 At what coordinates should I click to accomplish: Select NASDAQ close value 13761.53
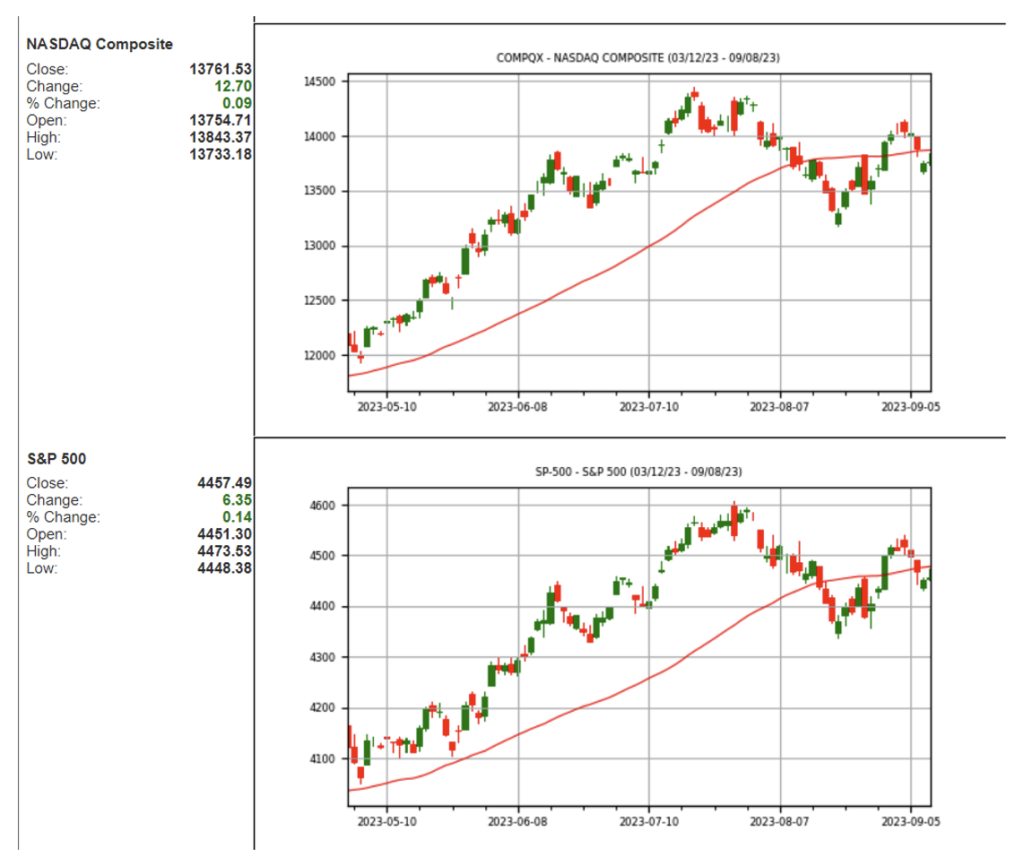(221, 69)
